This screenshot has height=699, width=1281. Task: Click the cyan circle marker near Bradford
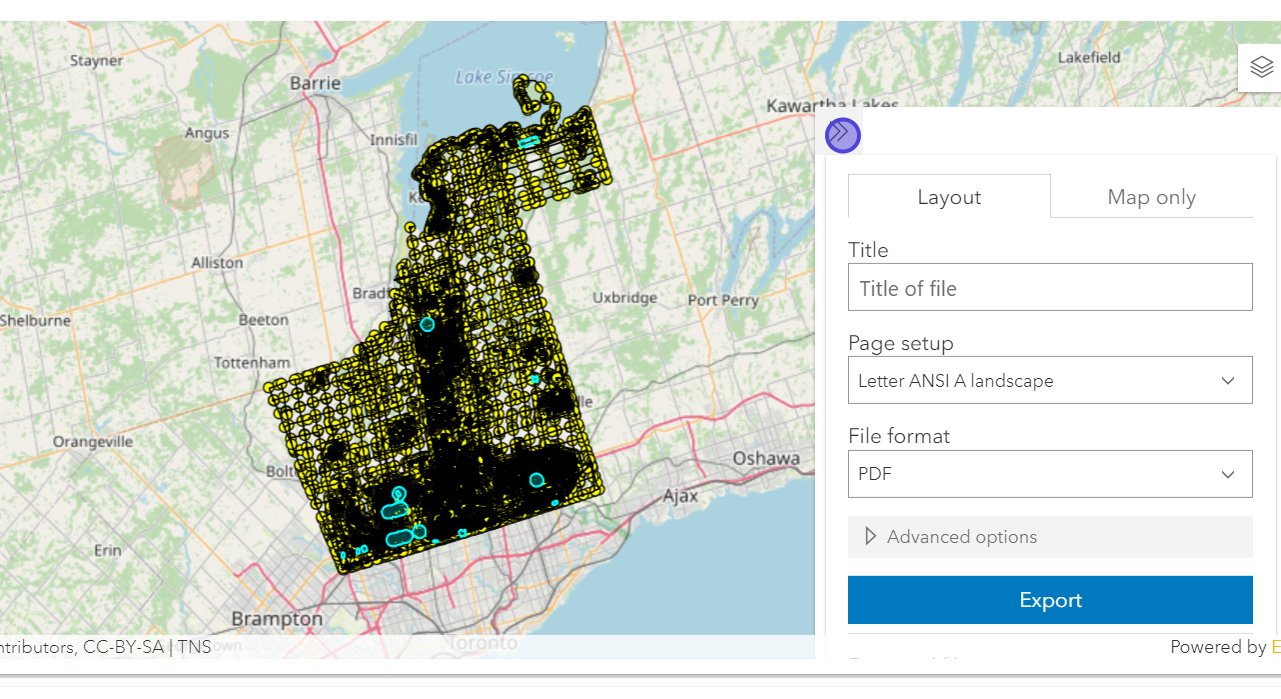click(427, 324)
